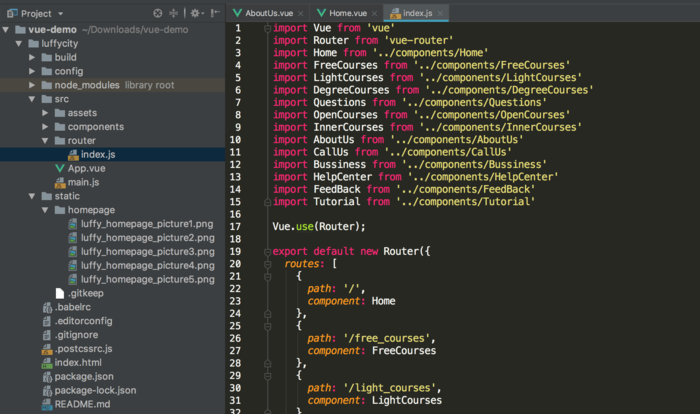Open package.json in the project tree
Screen dimensions: 700x414
(83, 376)
